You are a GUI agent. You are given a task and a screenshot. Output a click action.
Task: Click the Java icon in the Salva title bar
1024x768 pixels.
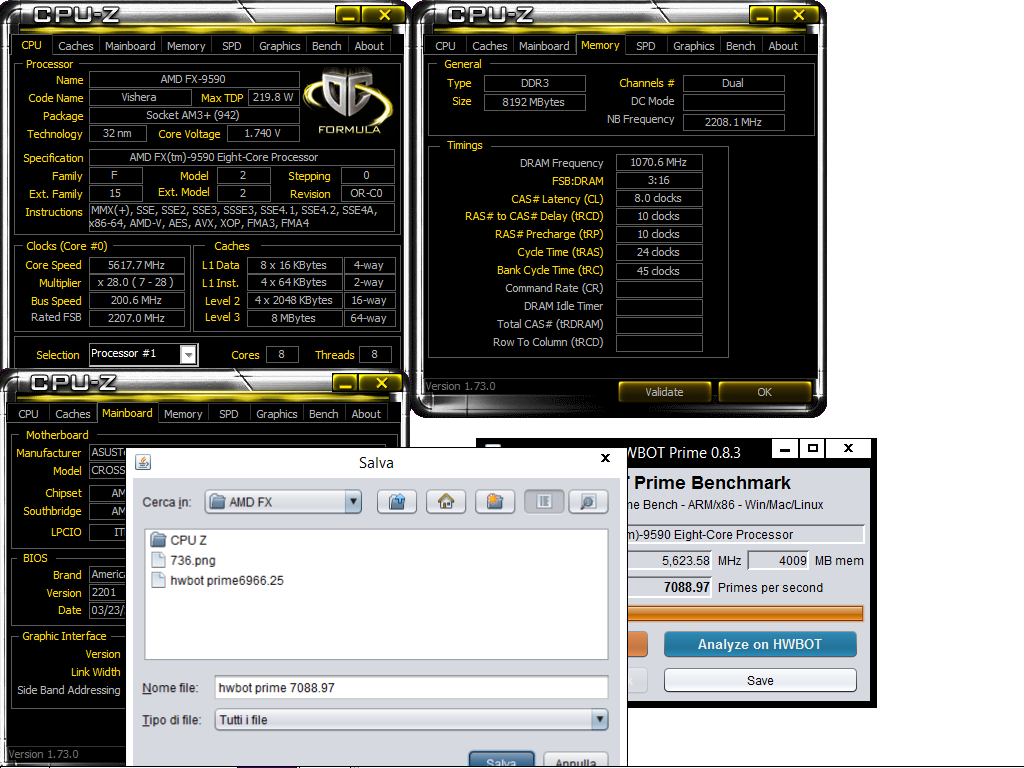[143, 462]
